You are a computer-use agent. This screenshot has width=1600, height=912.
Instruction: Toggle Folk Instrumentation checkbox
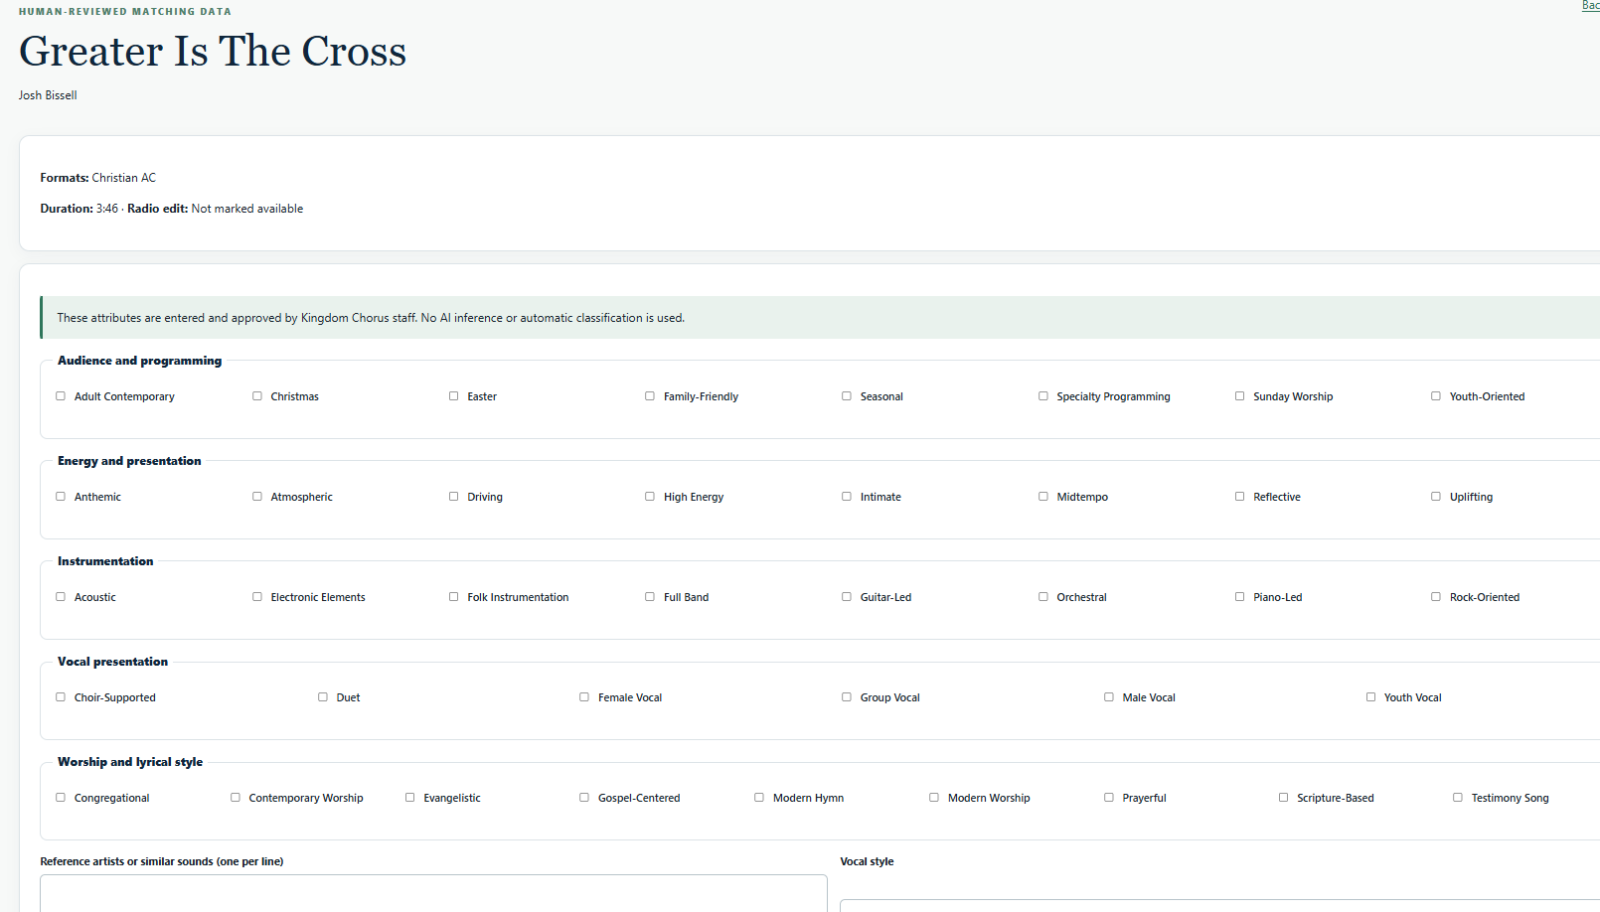tap(454, 597)
